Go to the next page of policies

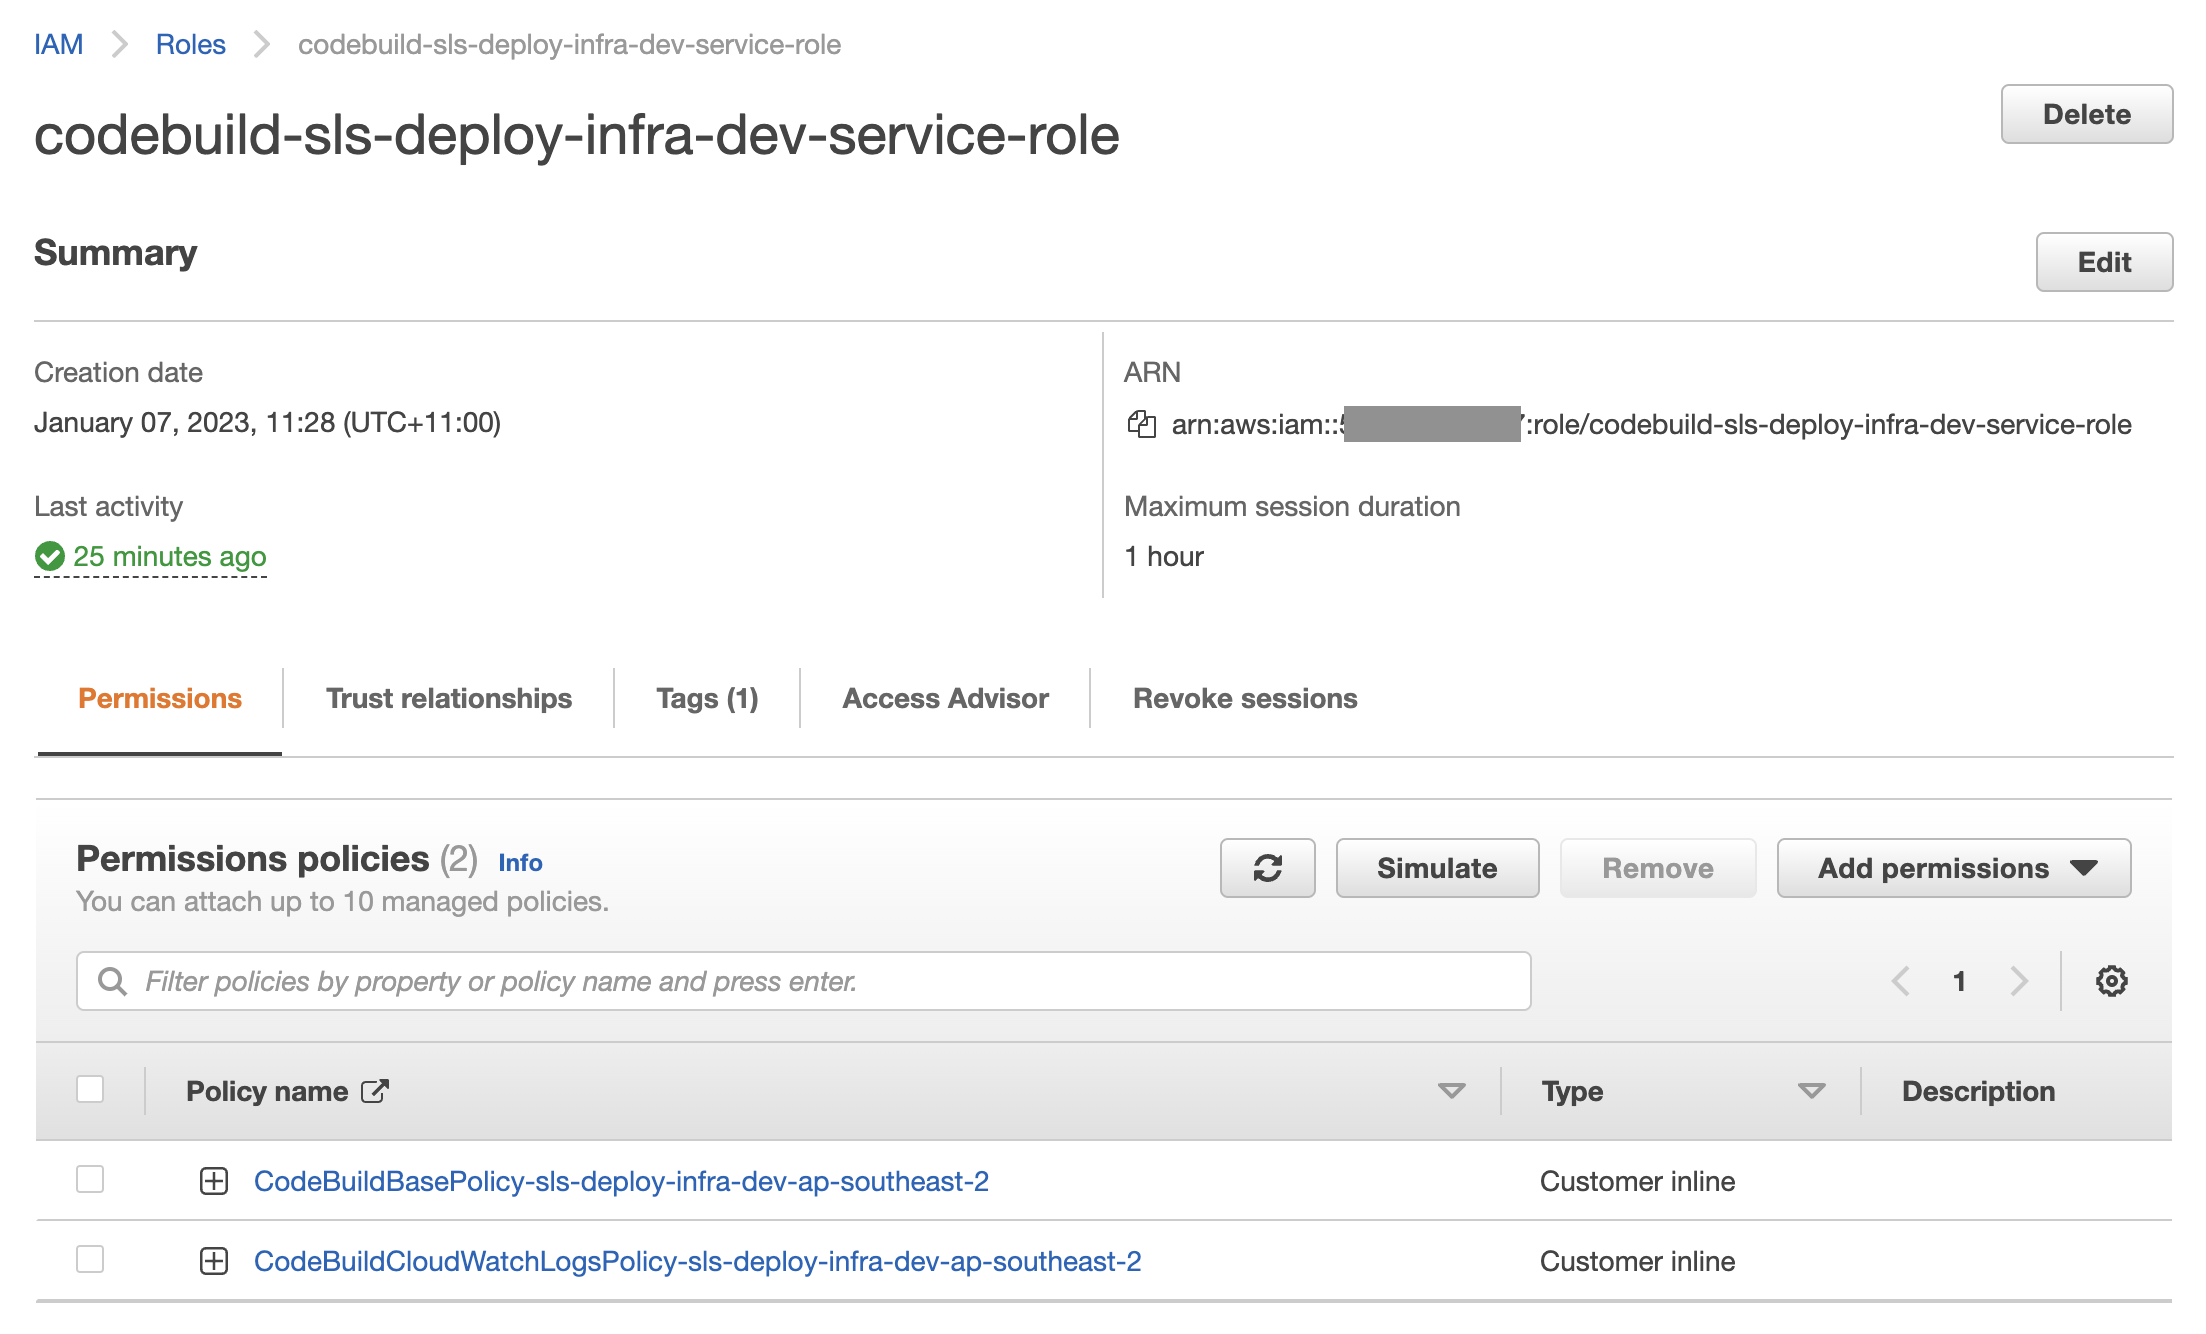2019,981
